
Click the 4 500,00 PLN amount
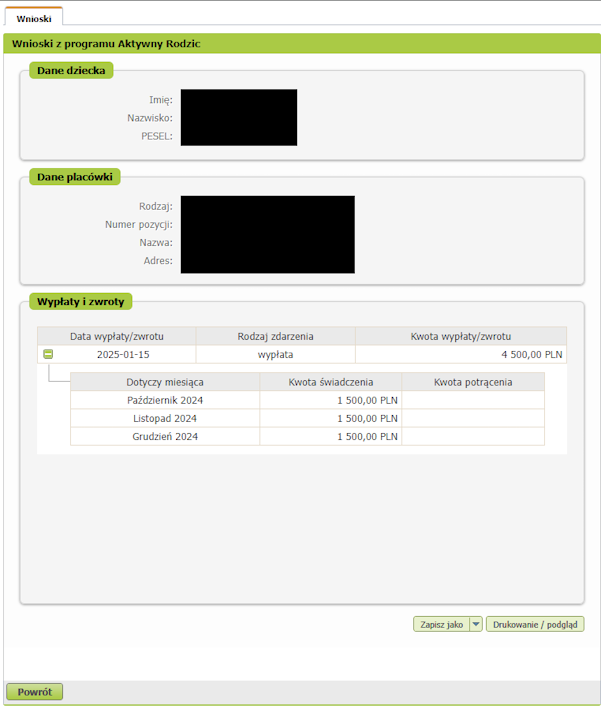pos(531,354)
